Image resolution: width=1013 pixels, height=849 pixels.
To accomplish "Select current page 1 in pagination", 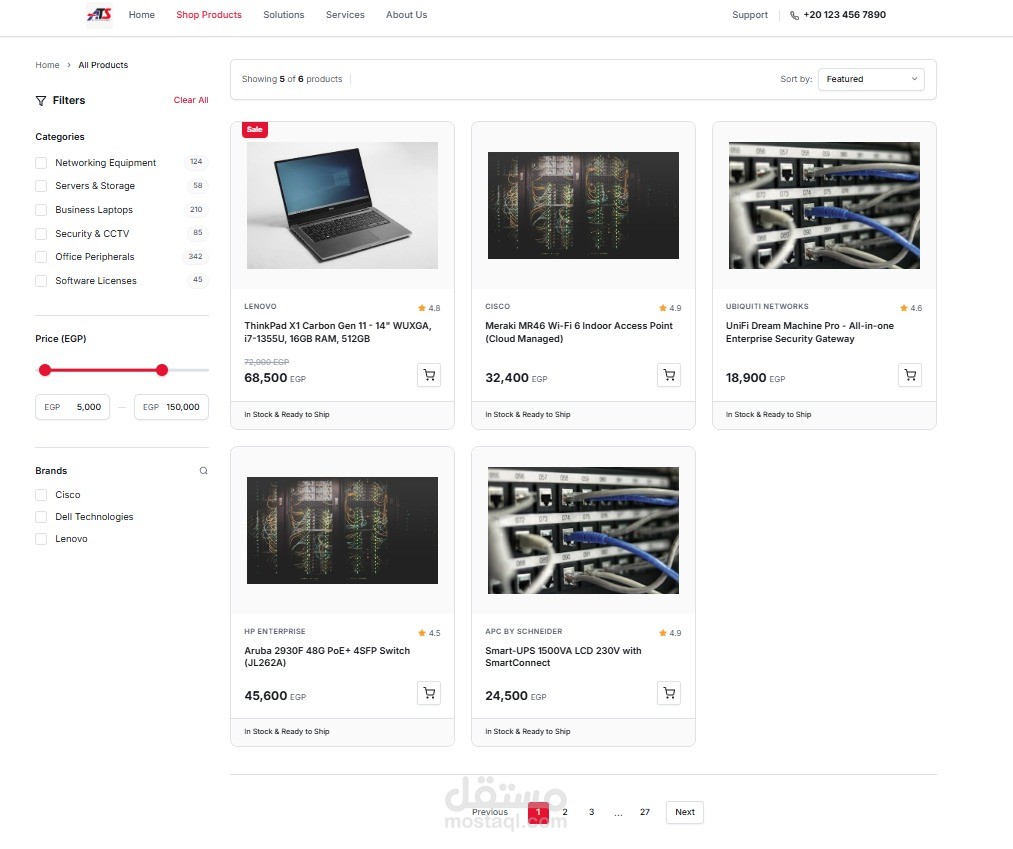I will pos(538,812).
